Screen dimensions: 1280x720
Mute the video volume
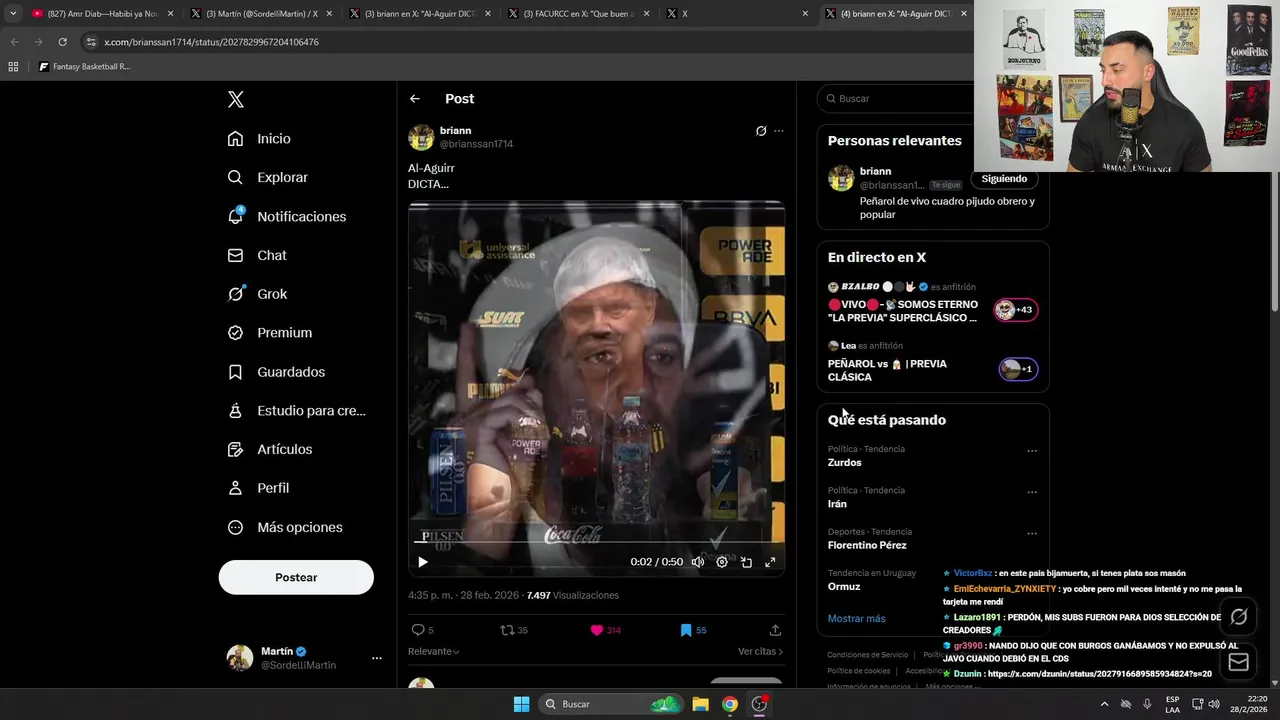pos(698,562)
